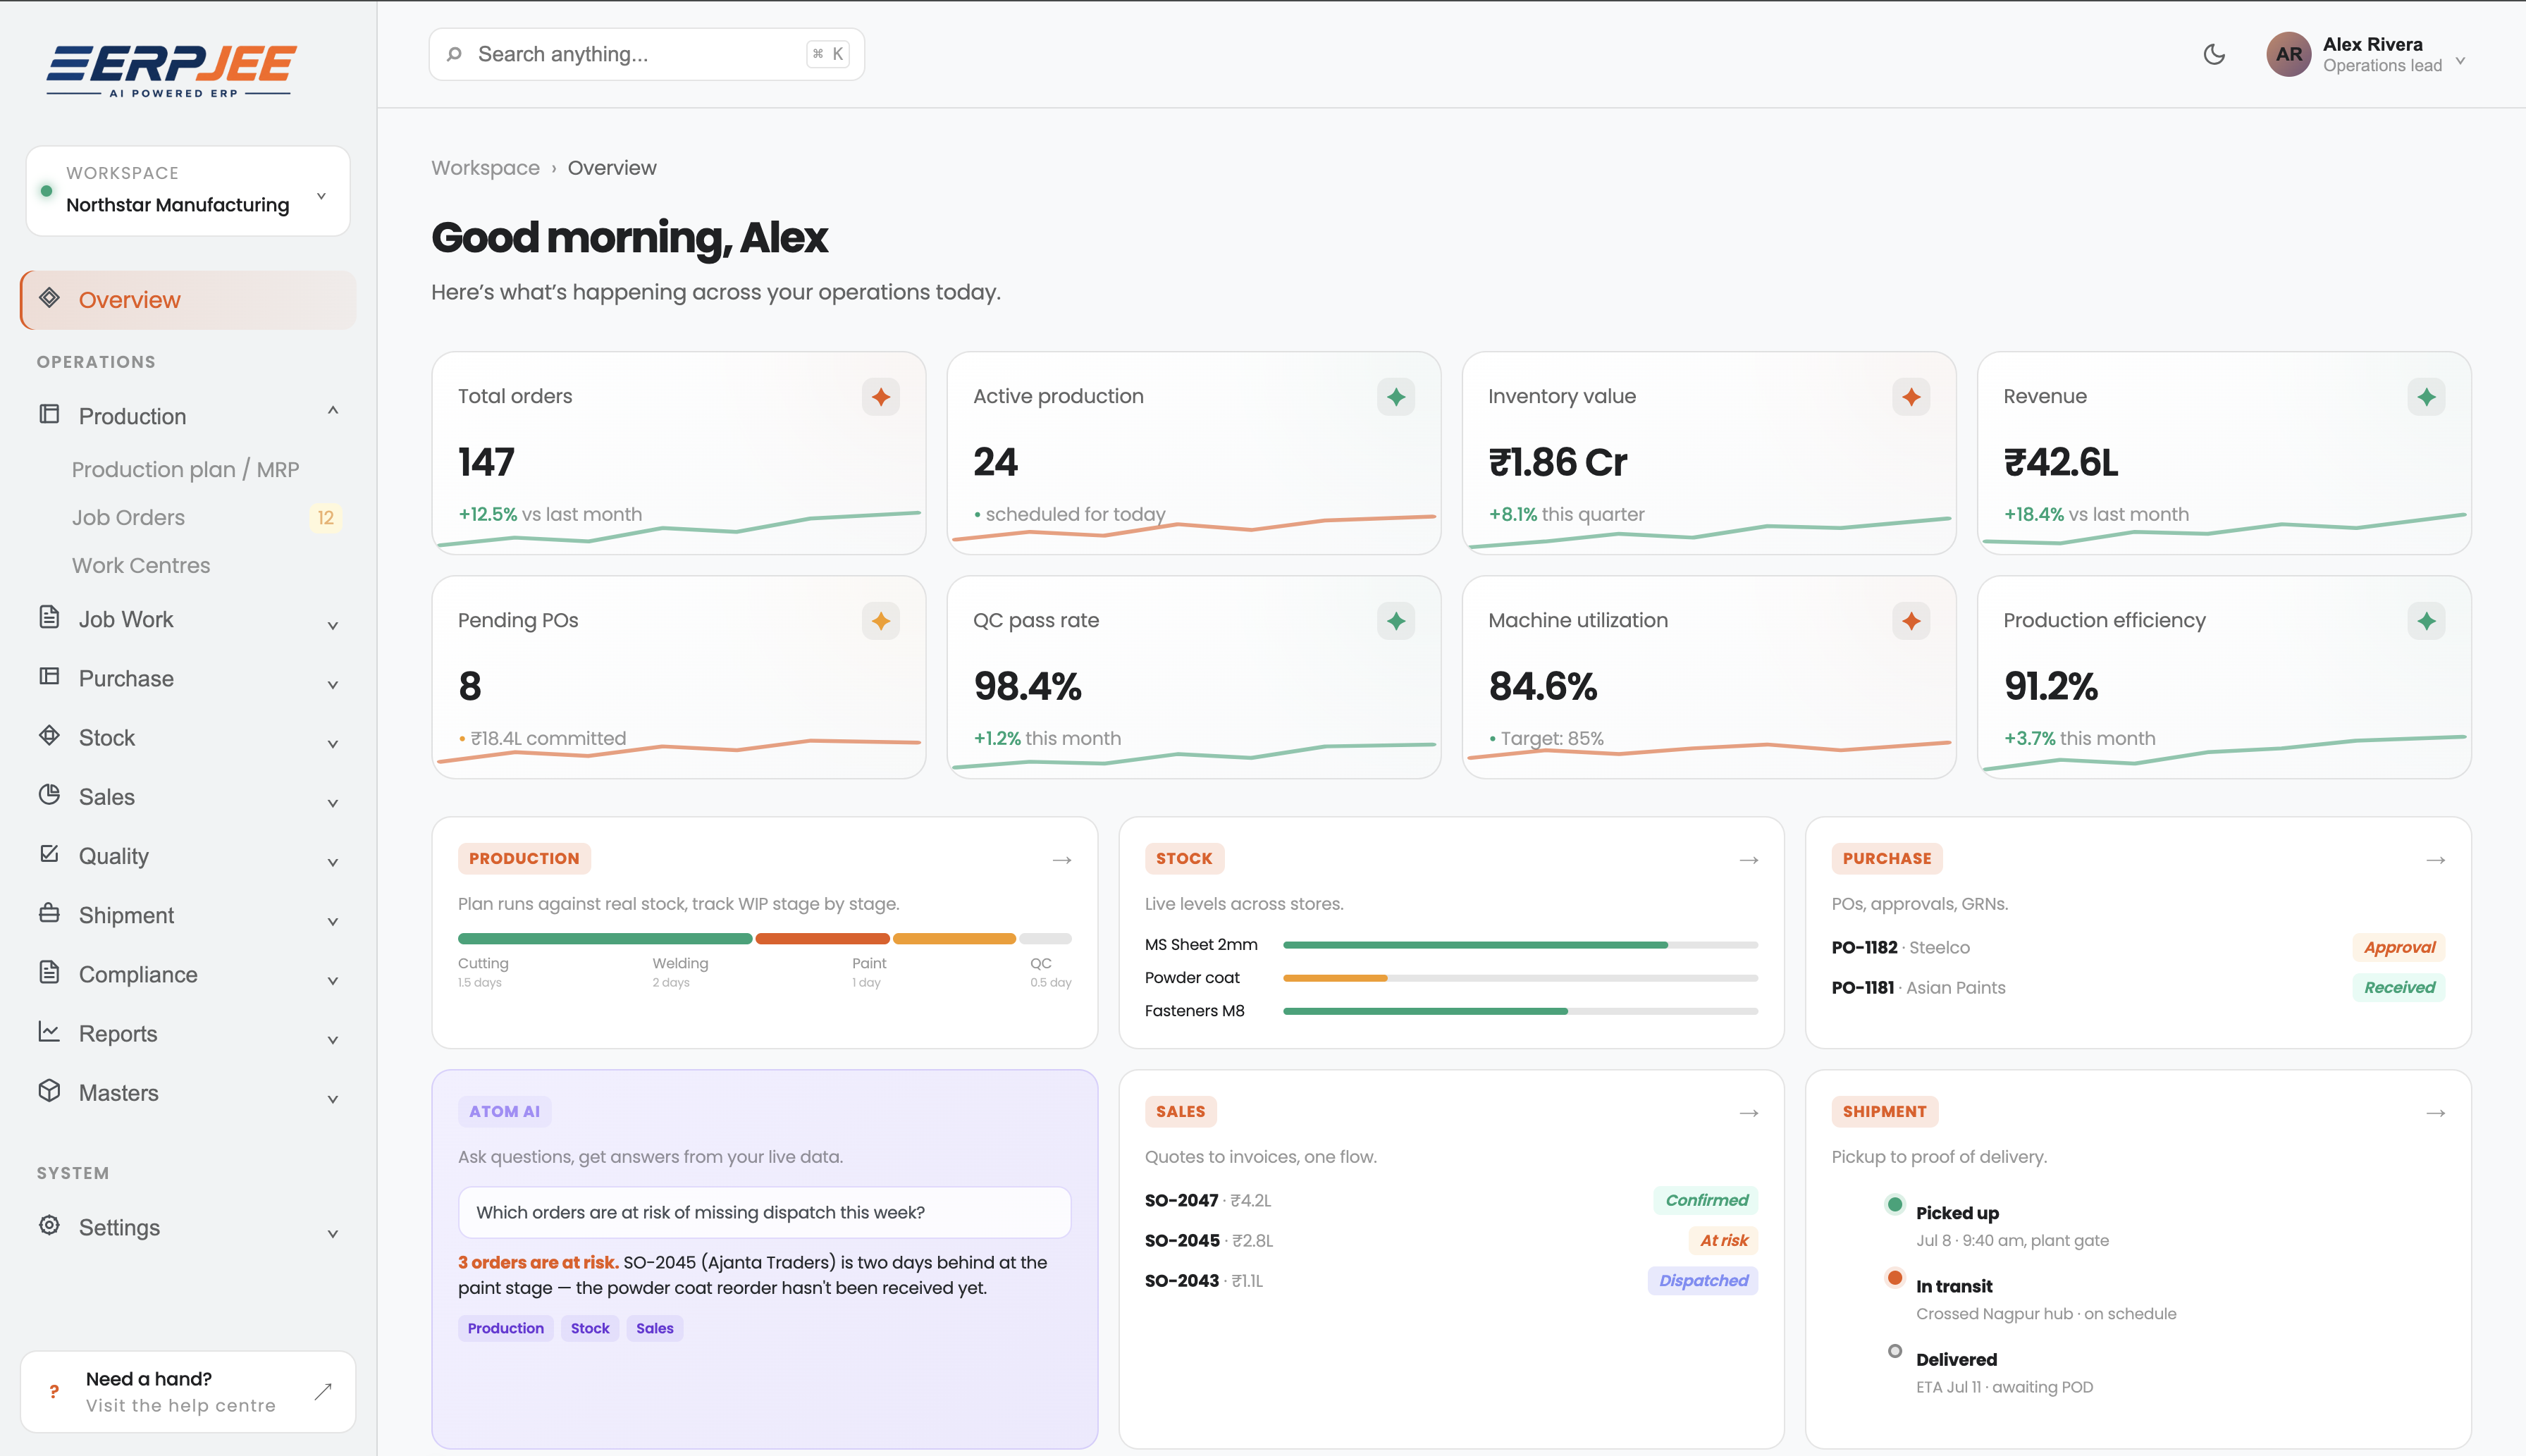
Task: Collapse the Production sidebar section
Action: point(333,411)
